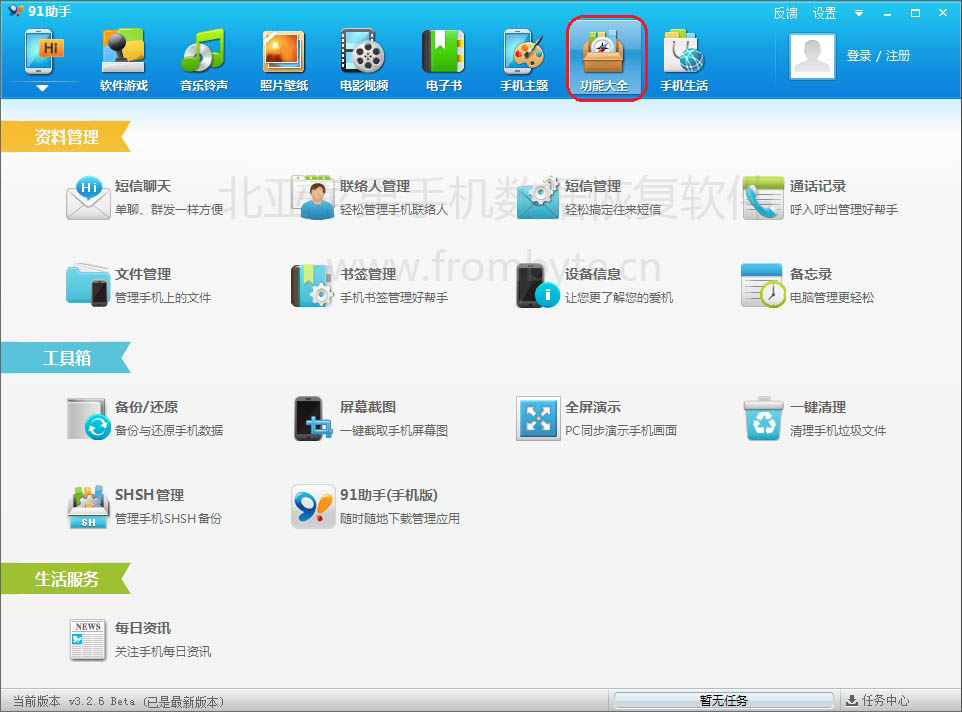962x712 pixels.
Task: Open 任务中心 task center
Action: click(878, 700)
